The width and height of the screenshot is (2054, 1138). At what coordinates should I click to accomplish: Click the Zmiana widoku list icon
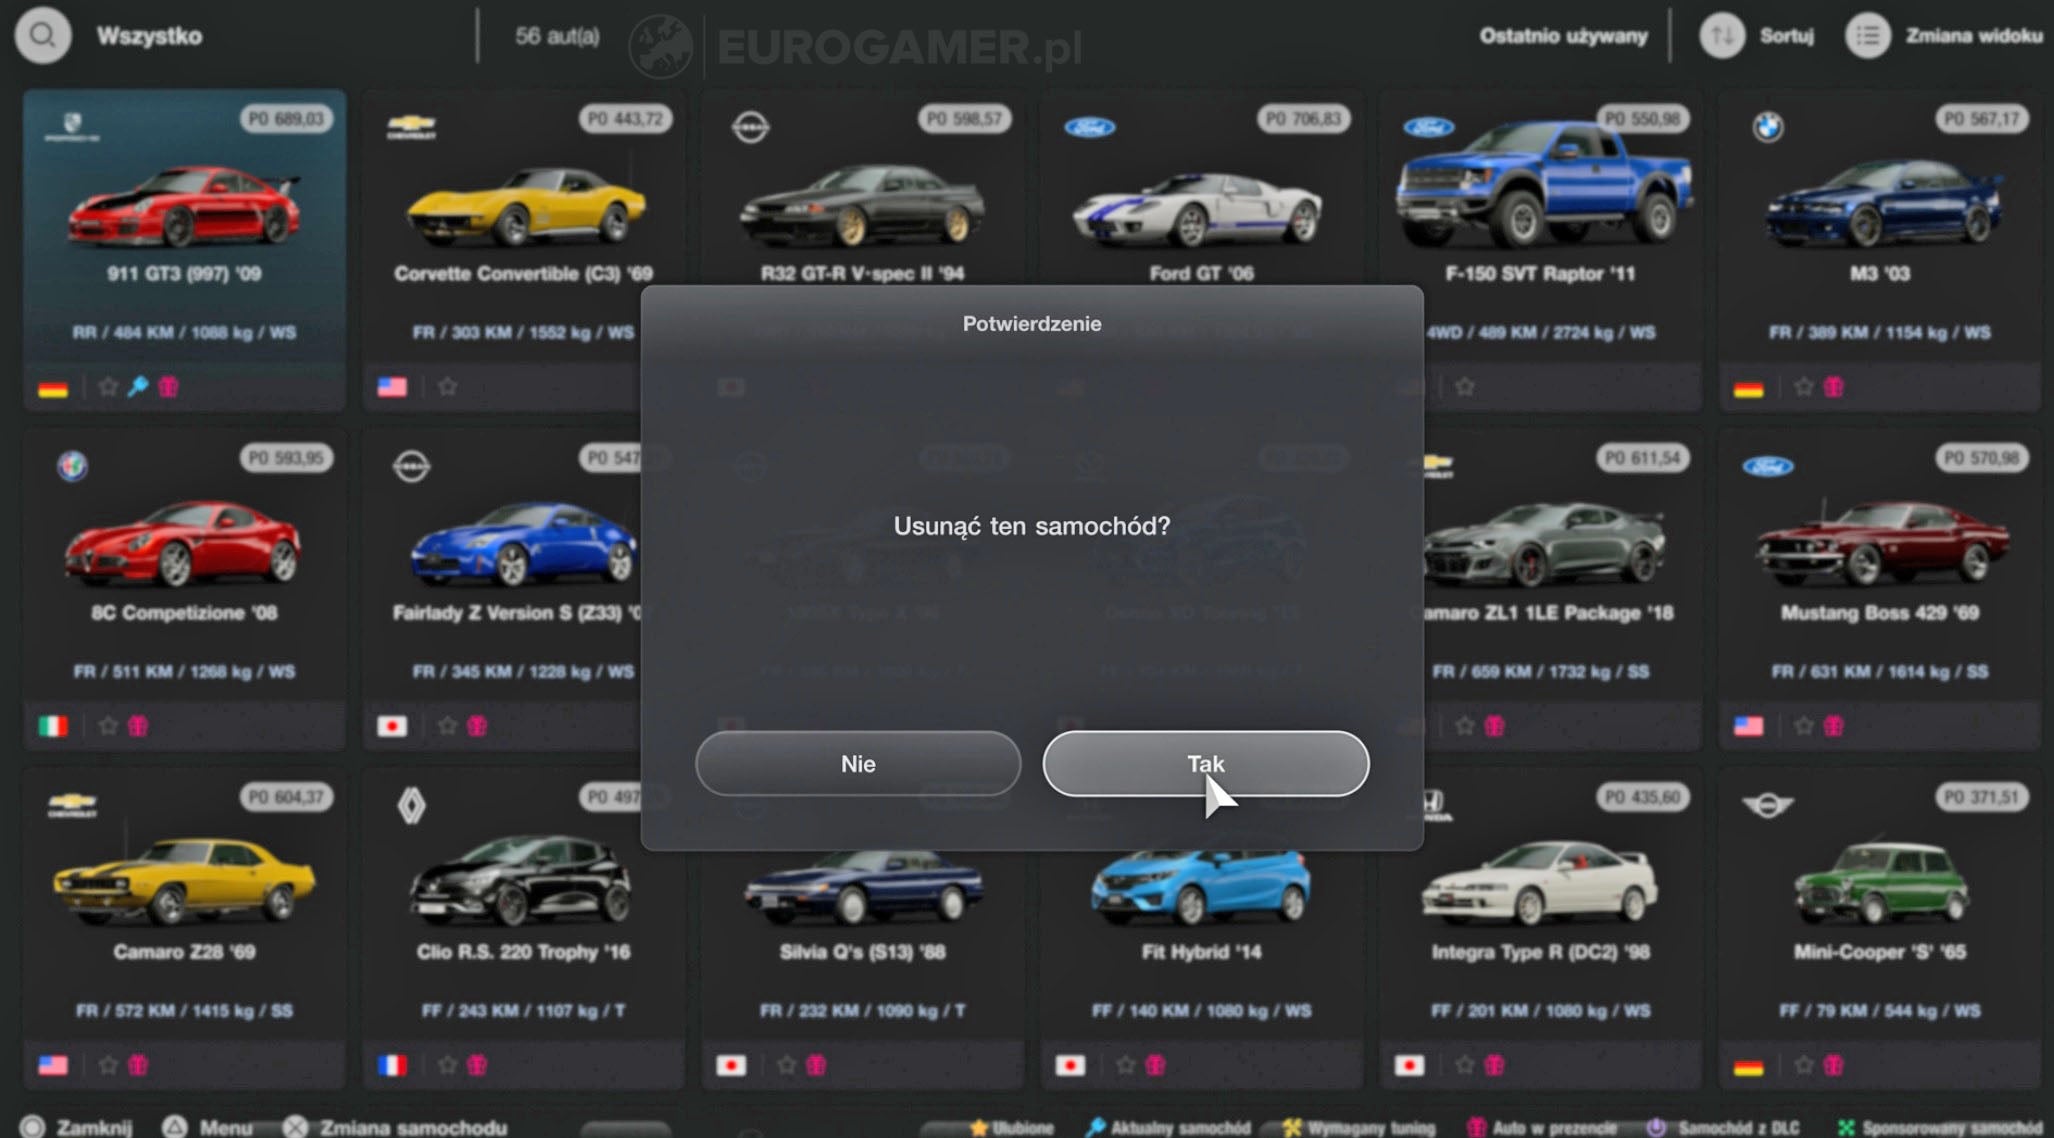1867,36
